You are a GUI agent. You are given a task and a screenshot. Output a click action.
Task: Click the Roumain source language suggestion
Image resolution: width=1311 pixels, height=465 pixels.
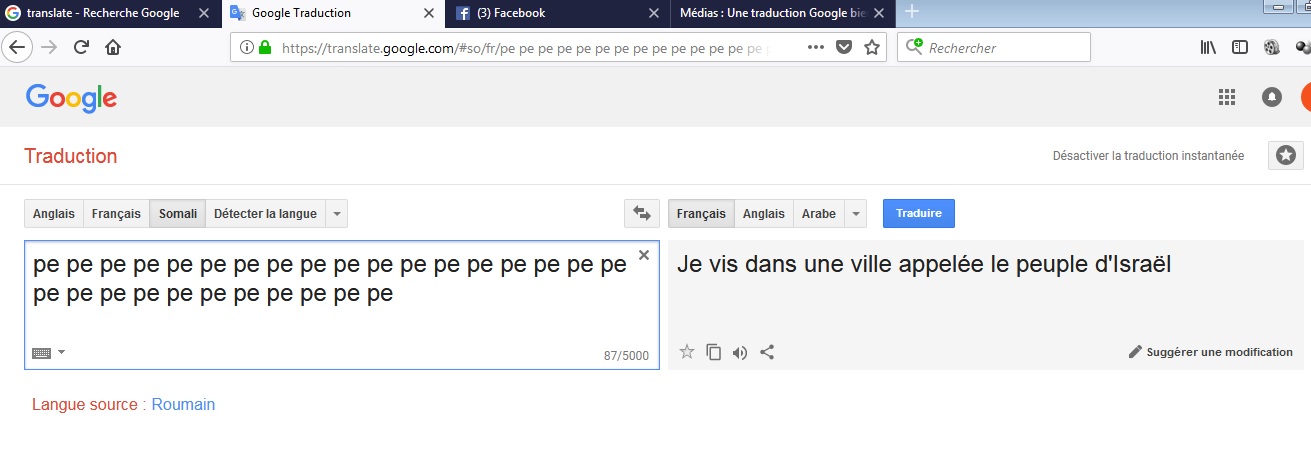(183, 405)
